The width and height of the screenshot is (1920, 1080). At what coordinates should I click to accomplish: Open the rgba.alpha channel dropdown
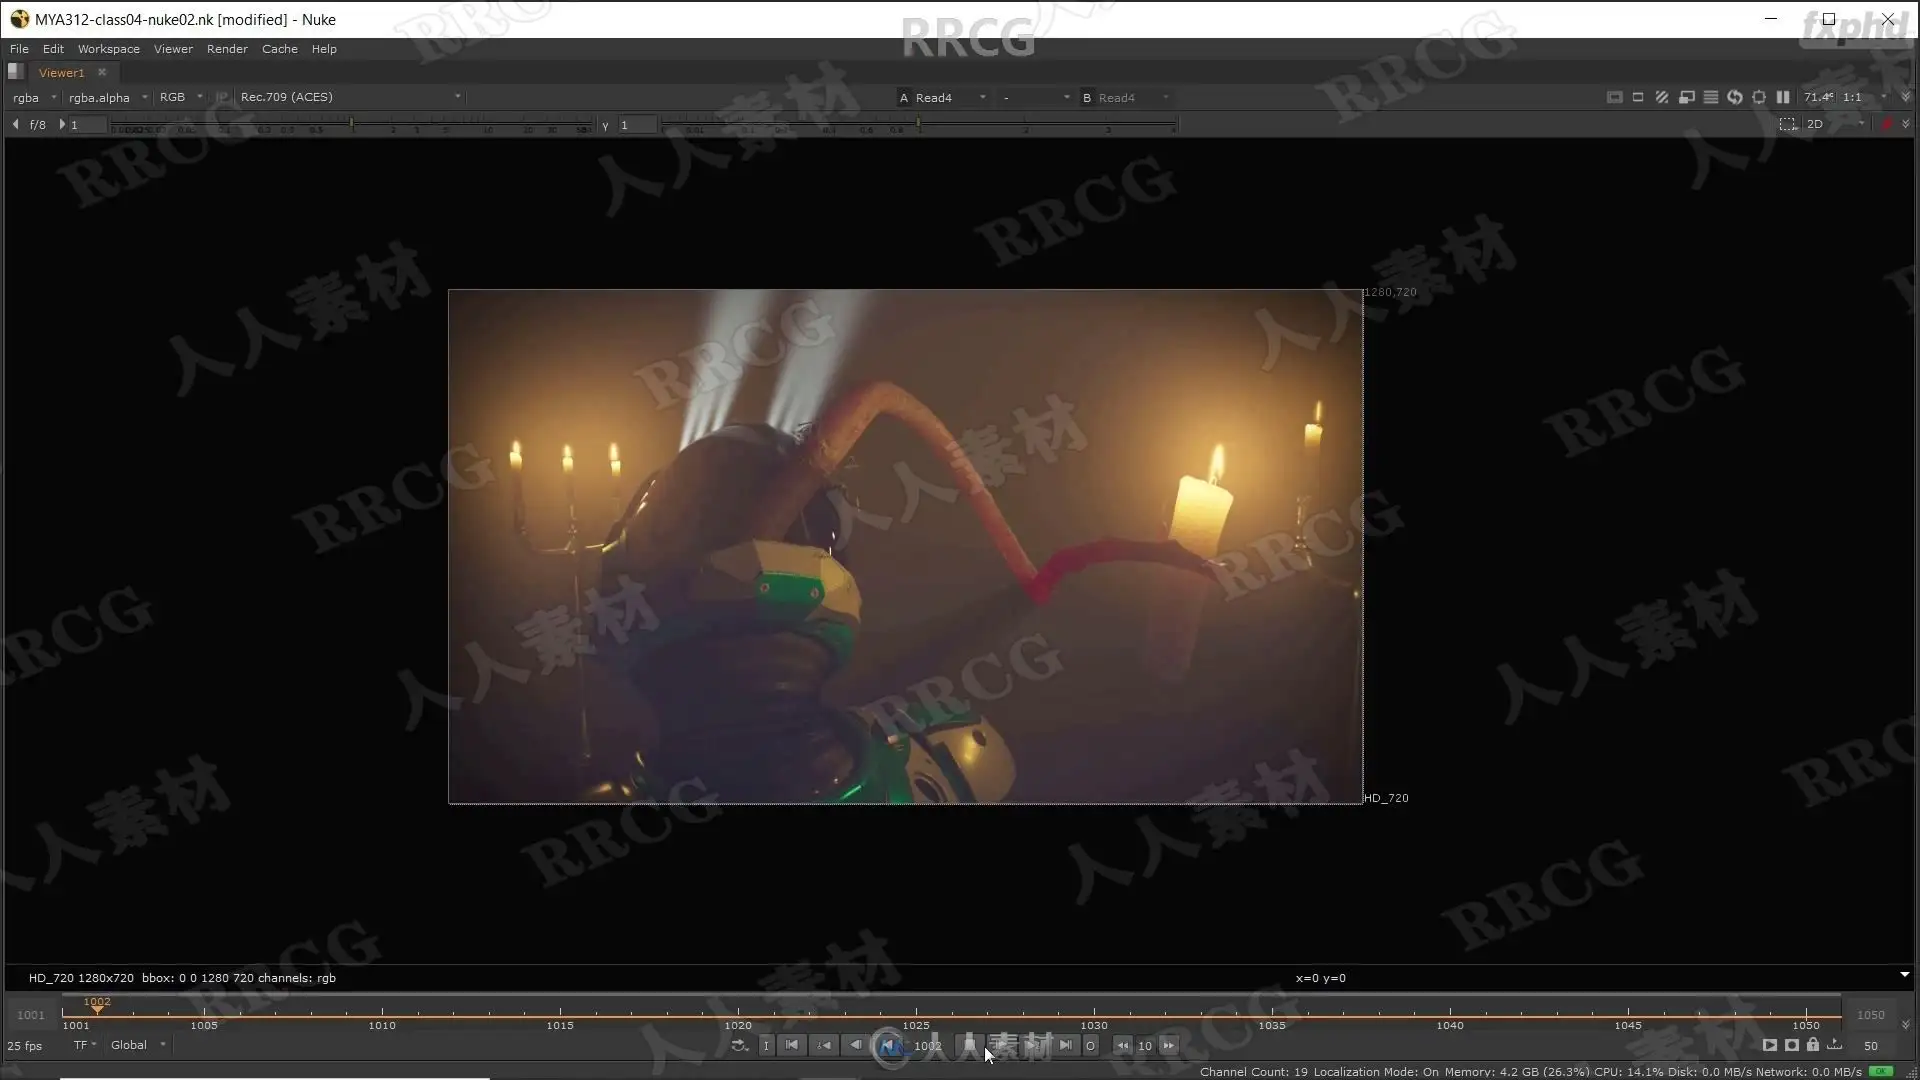coord(108,97)
